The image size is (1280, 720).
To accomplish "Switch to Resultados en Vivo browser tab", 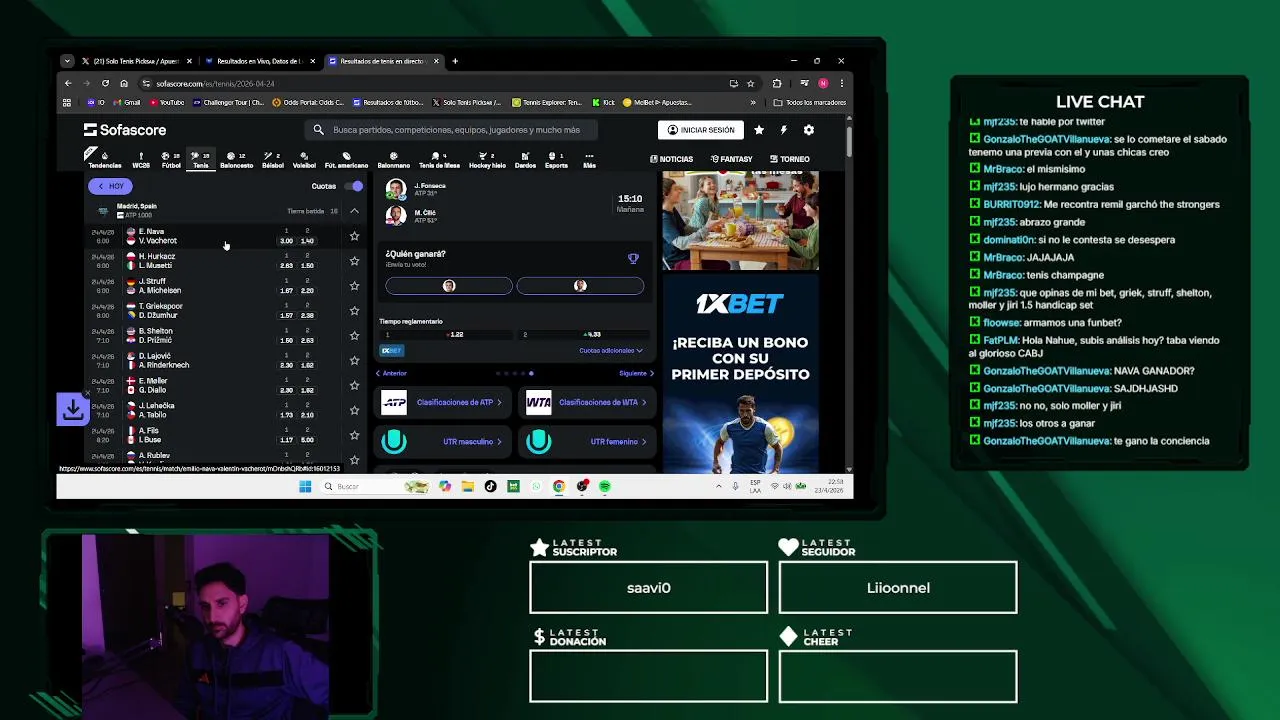I will click(x=259, y=61).
